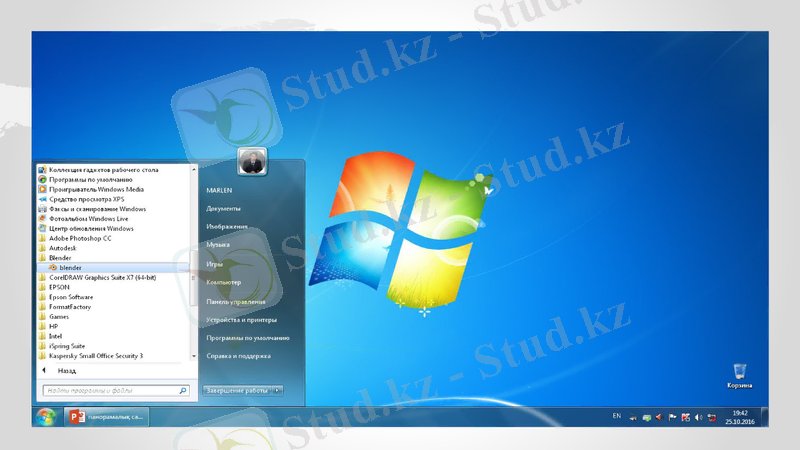The height and width of the screenshot is (450, 800).
Task: Open the MARLEN user folder
Action: (x=219, y=190)
